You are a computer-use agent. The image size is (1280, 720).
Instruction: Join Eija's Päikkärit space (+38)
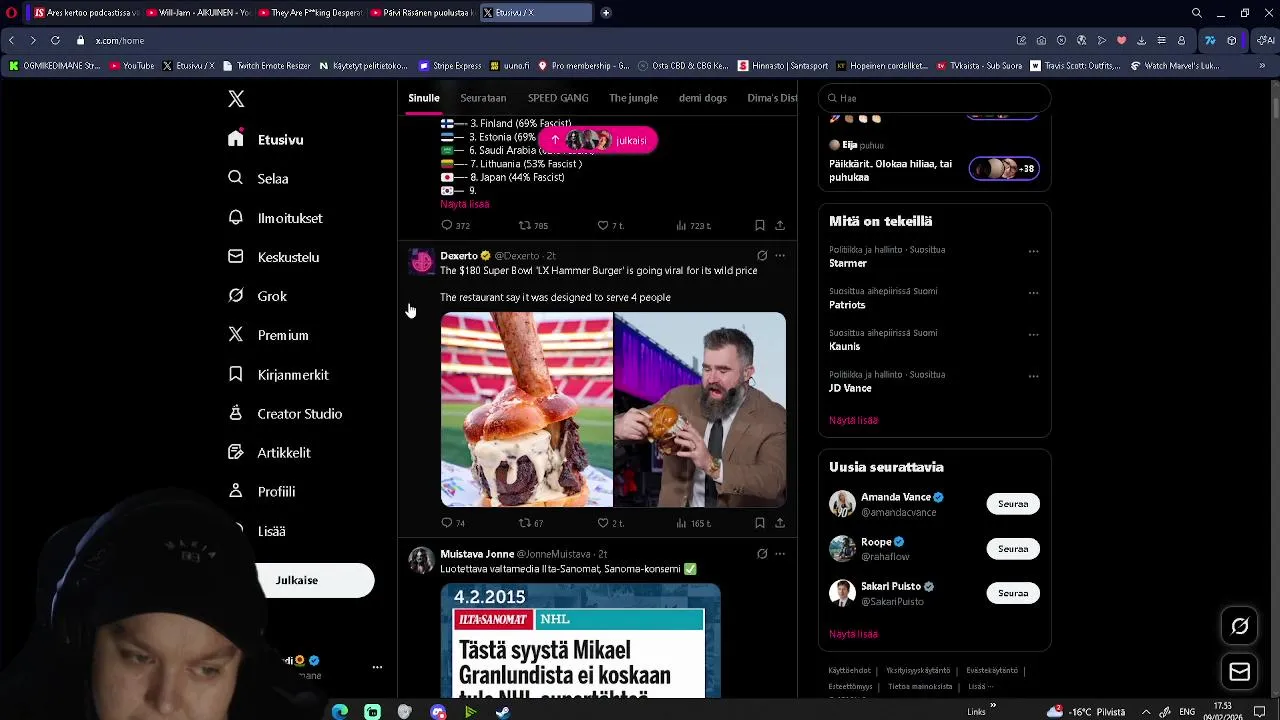click(x=1004, y=169)
